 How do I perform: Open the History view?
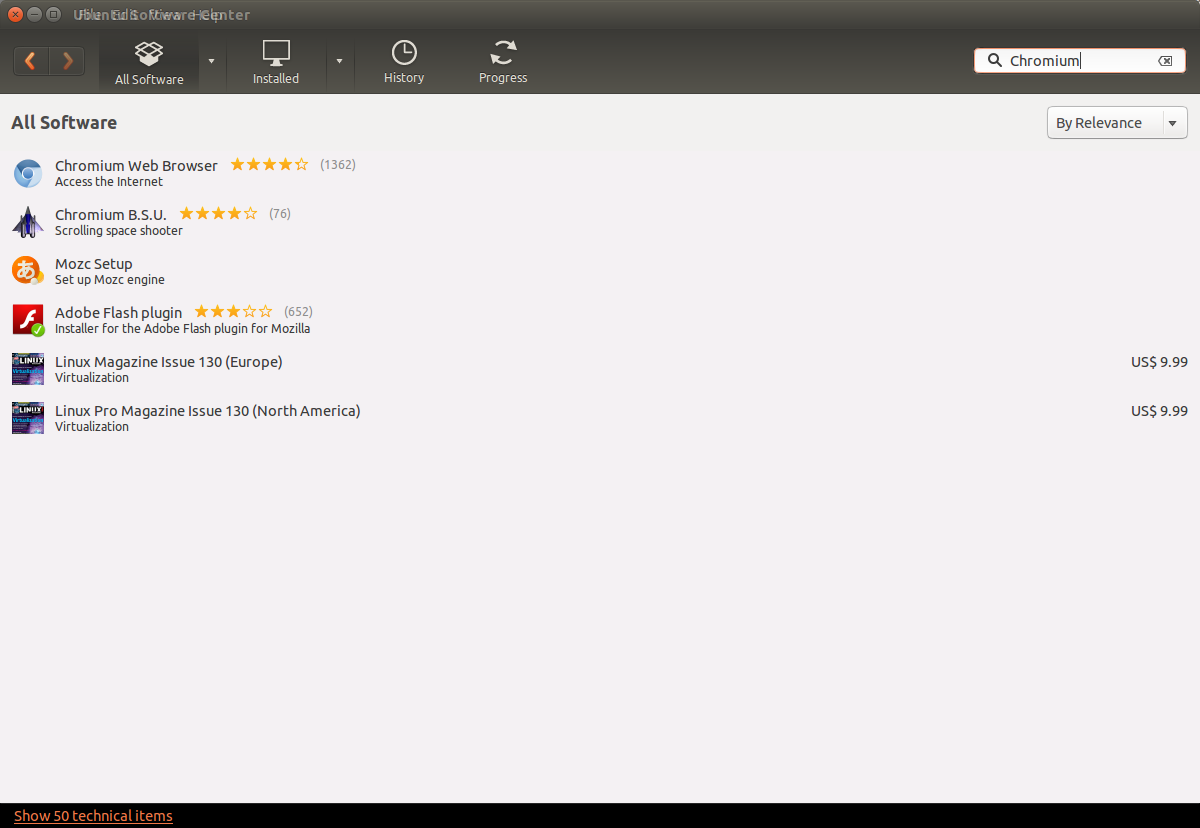404,62
